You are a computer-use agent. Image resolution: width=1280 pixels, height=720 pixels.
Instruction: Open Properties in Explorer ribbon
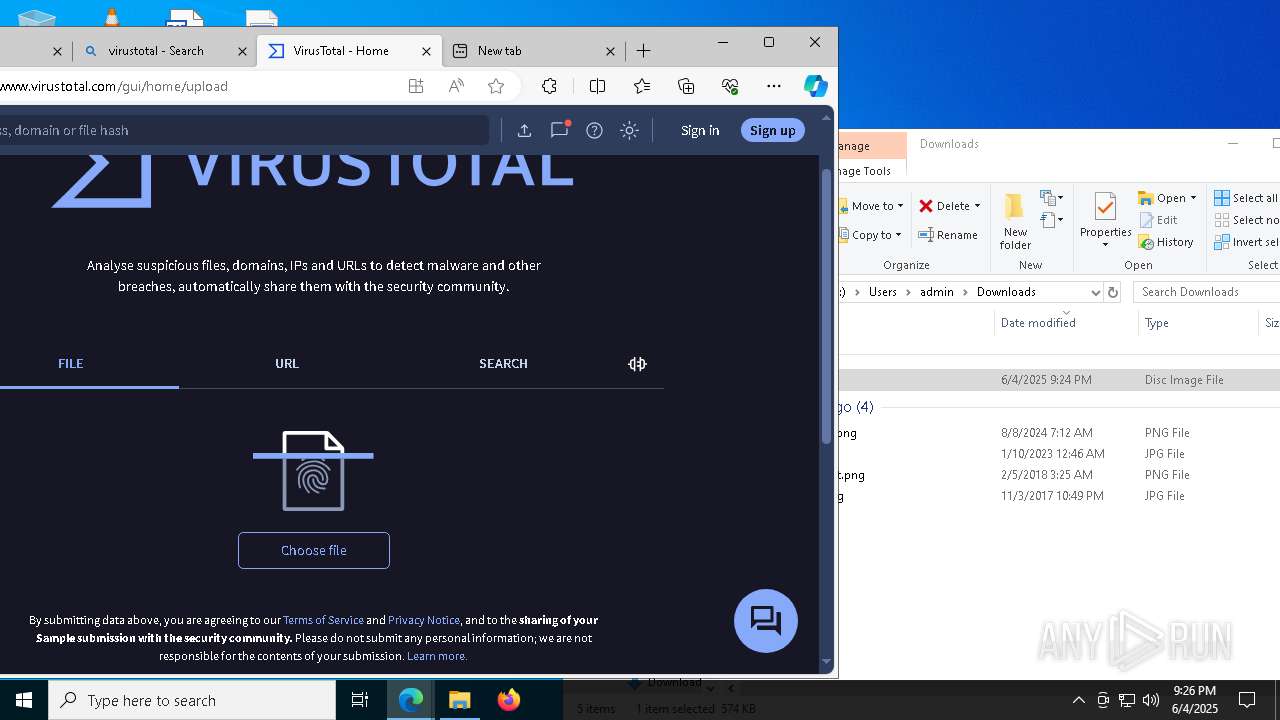point(1105,220)
